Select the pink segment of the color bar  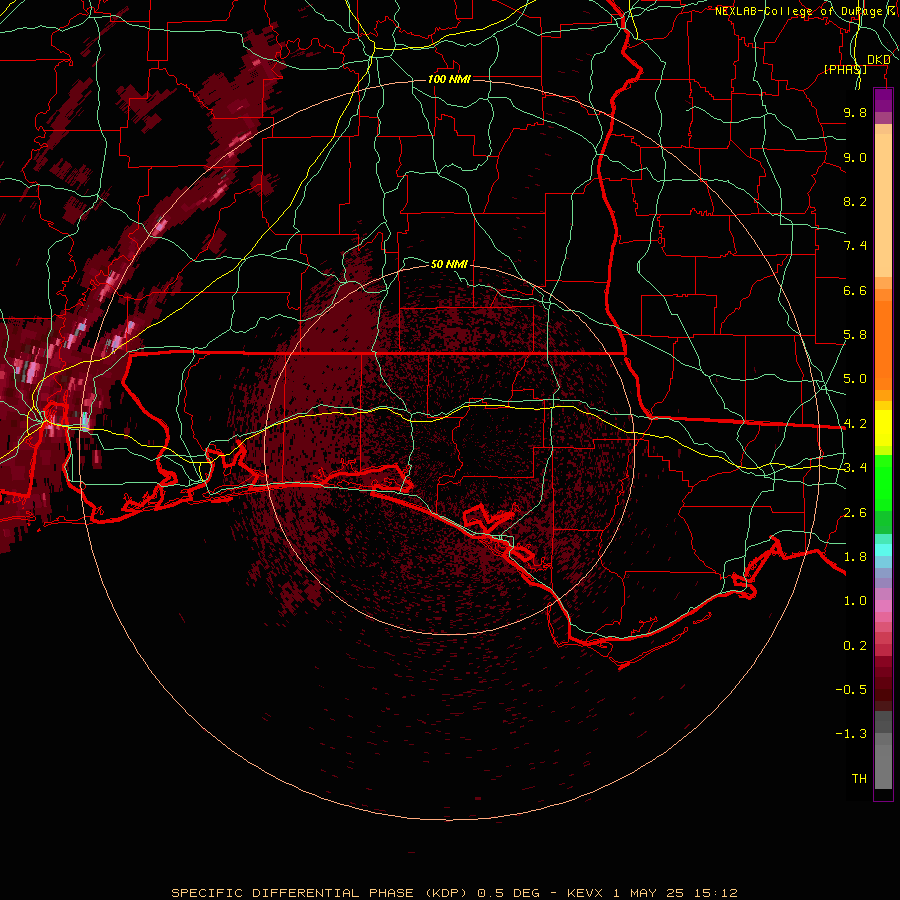coord(883,606)
